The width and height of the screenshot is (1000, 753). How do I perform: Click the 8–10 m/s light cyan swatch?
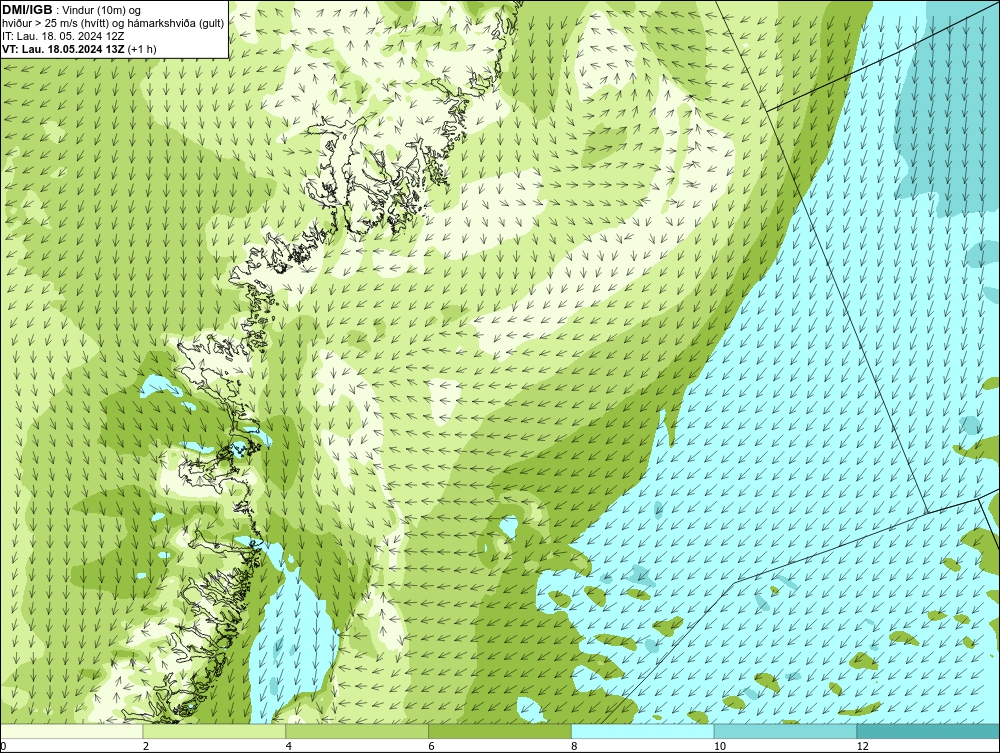coord(643,731)
